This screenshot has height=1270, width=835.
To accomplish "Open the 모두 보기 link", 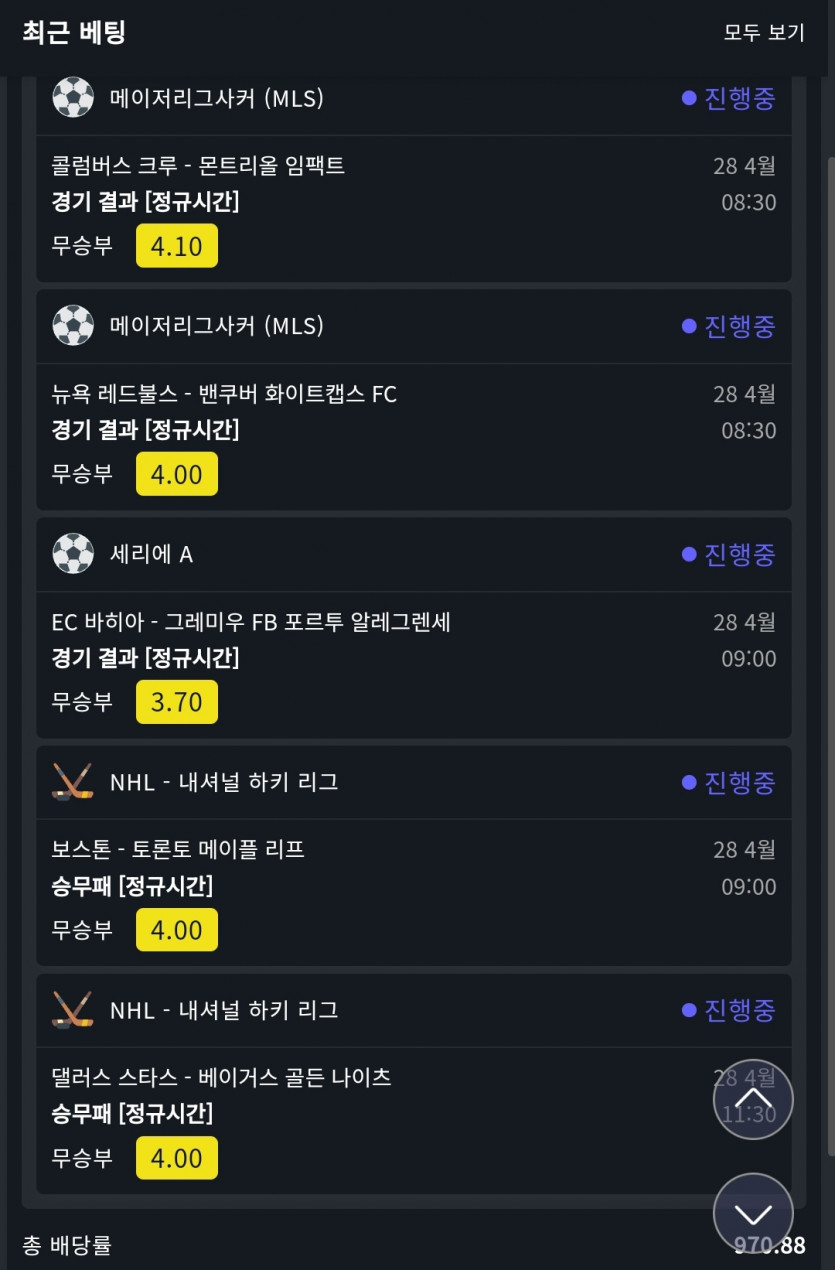I will tap(764, 32).
